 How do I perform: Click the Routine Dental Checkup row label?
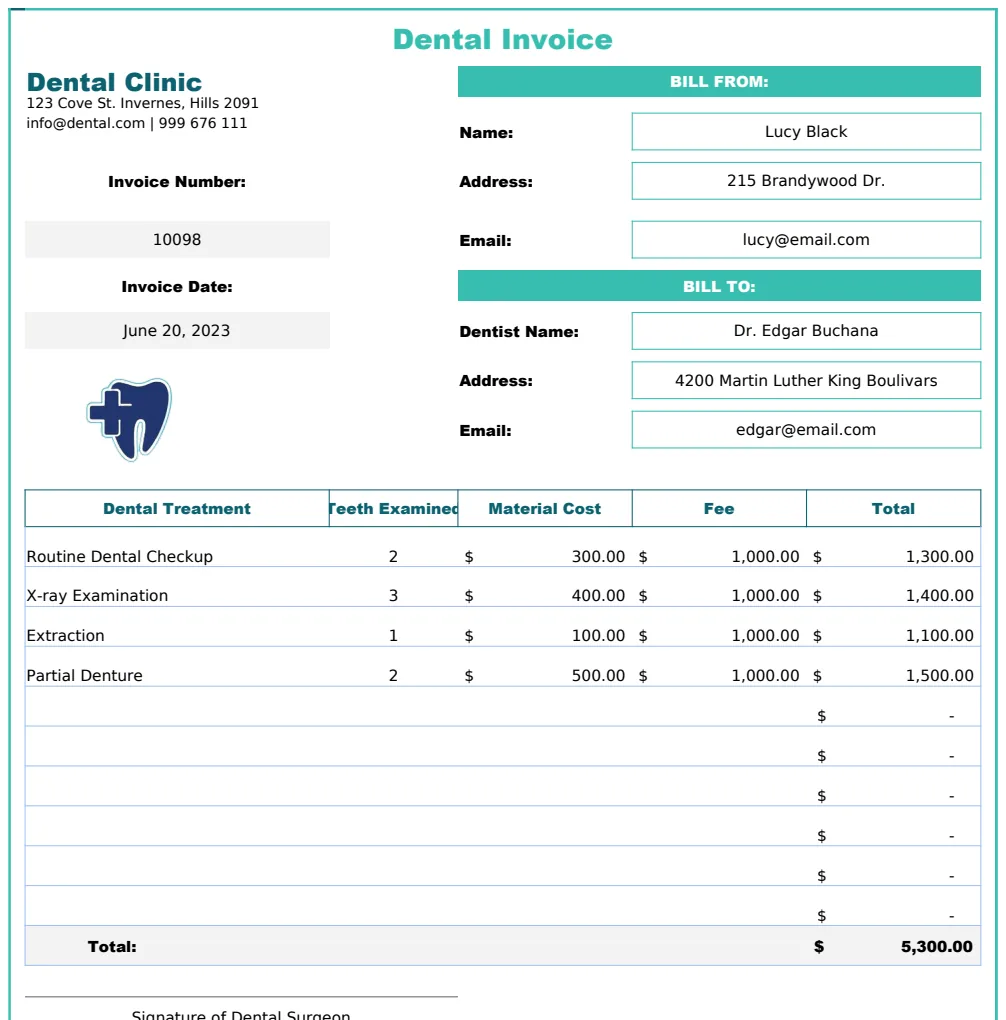[120, 557]
